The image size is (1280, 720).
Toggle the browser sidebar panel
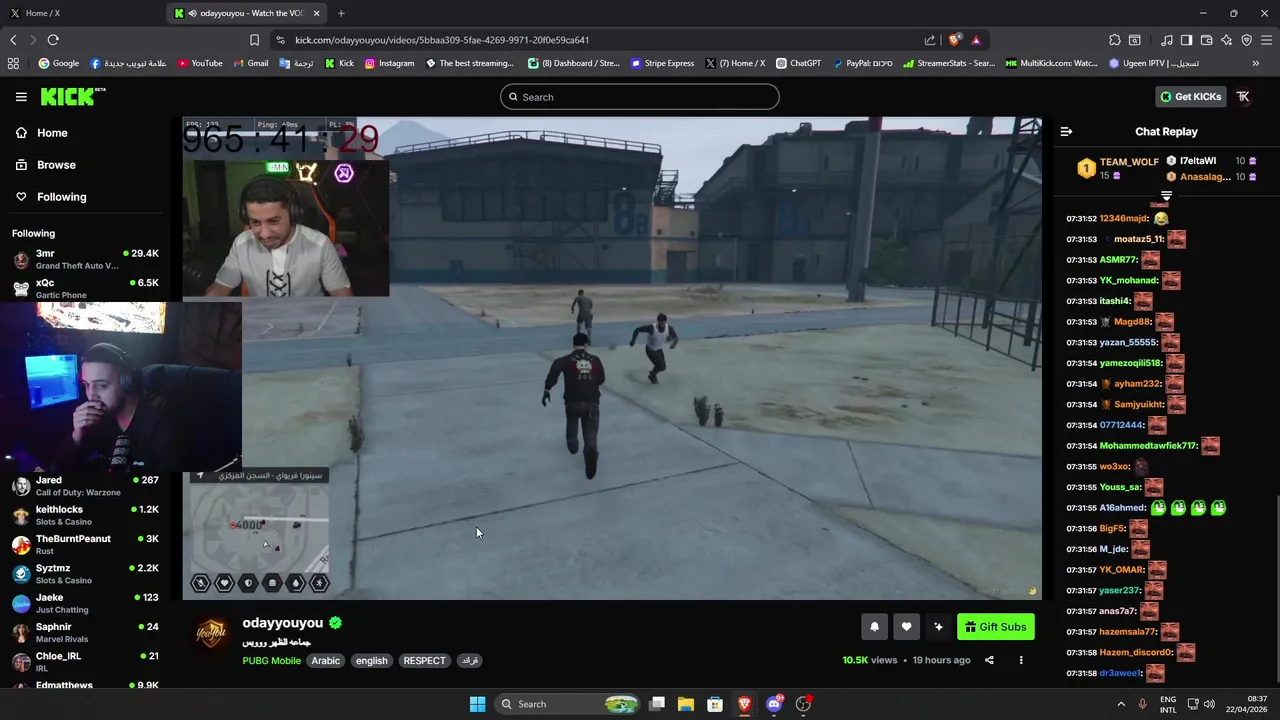[x=1186, y=40]
